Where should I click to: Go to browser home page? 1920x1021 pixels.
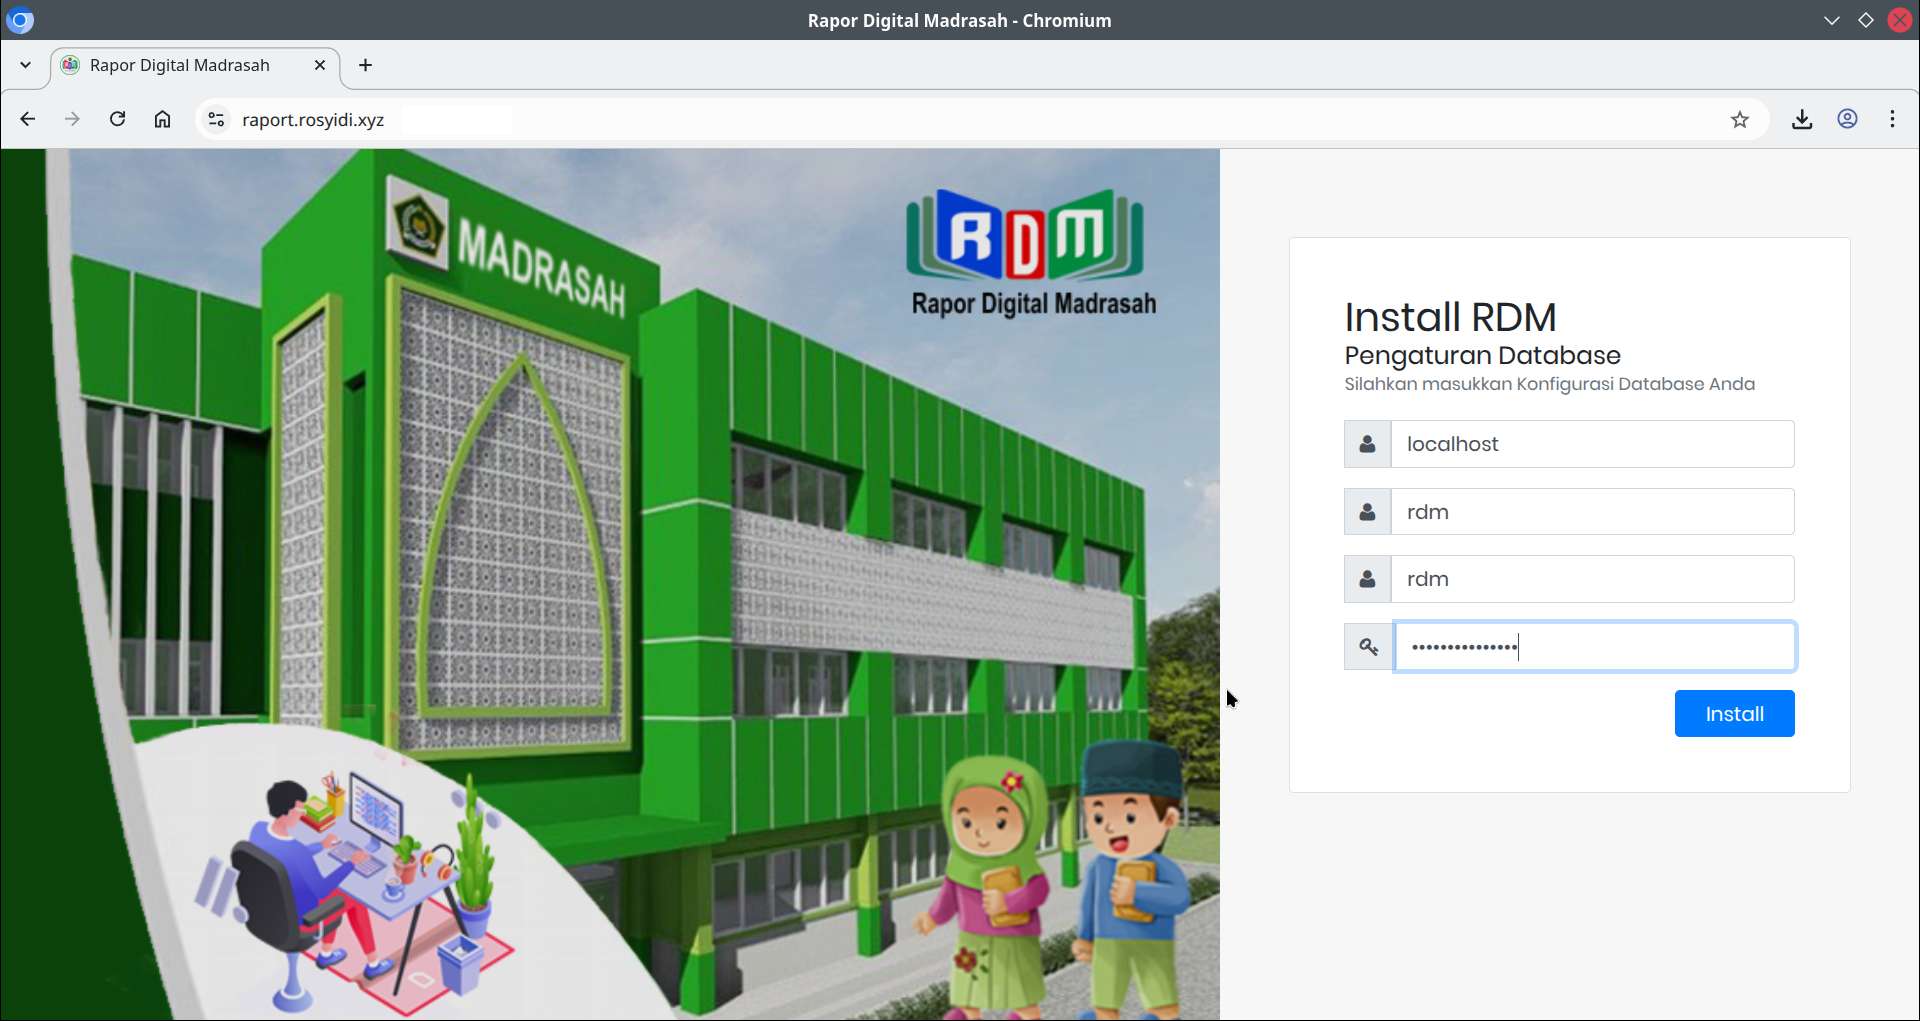[x=162, y=120]
